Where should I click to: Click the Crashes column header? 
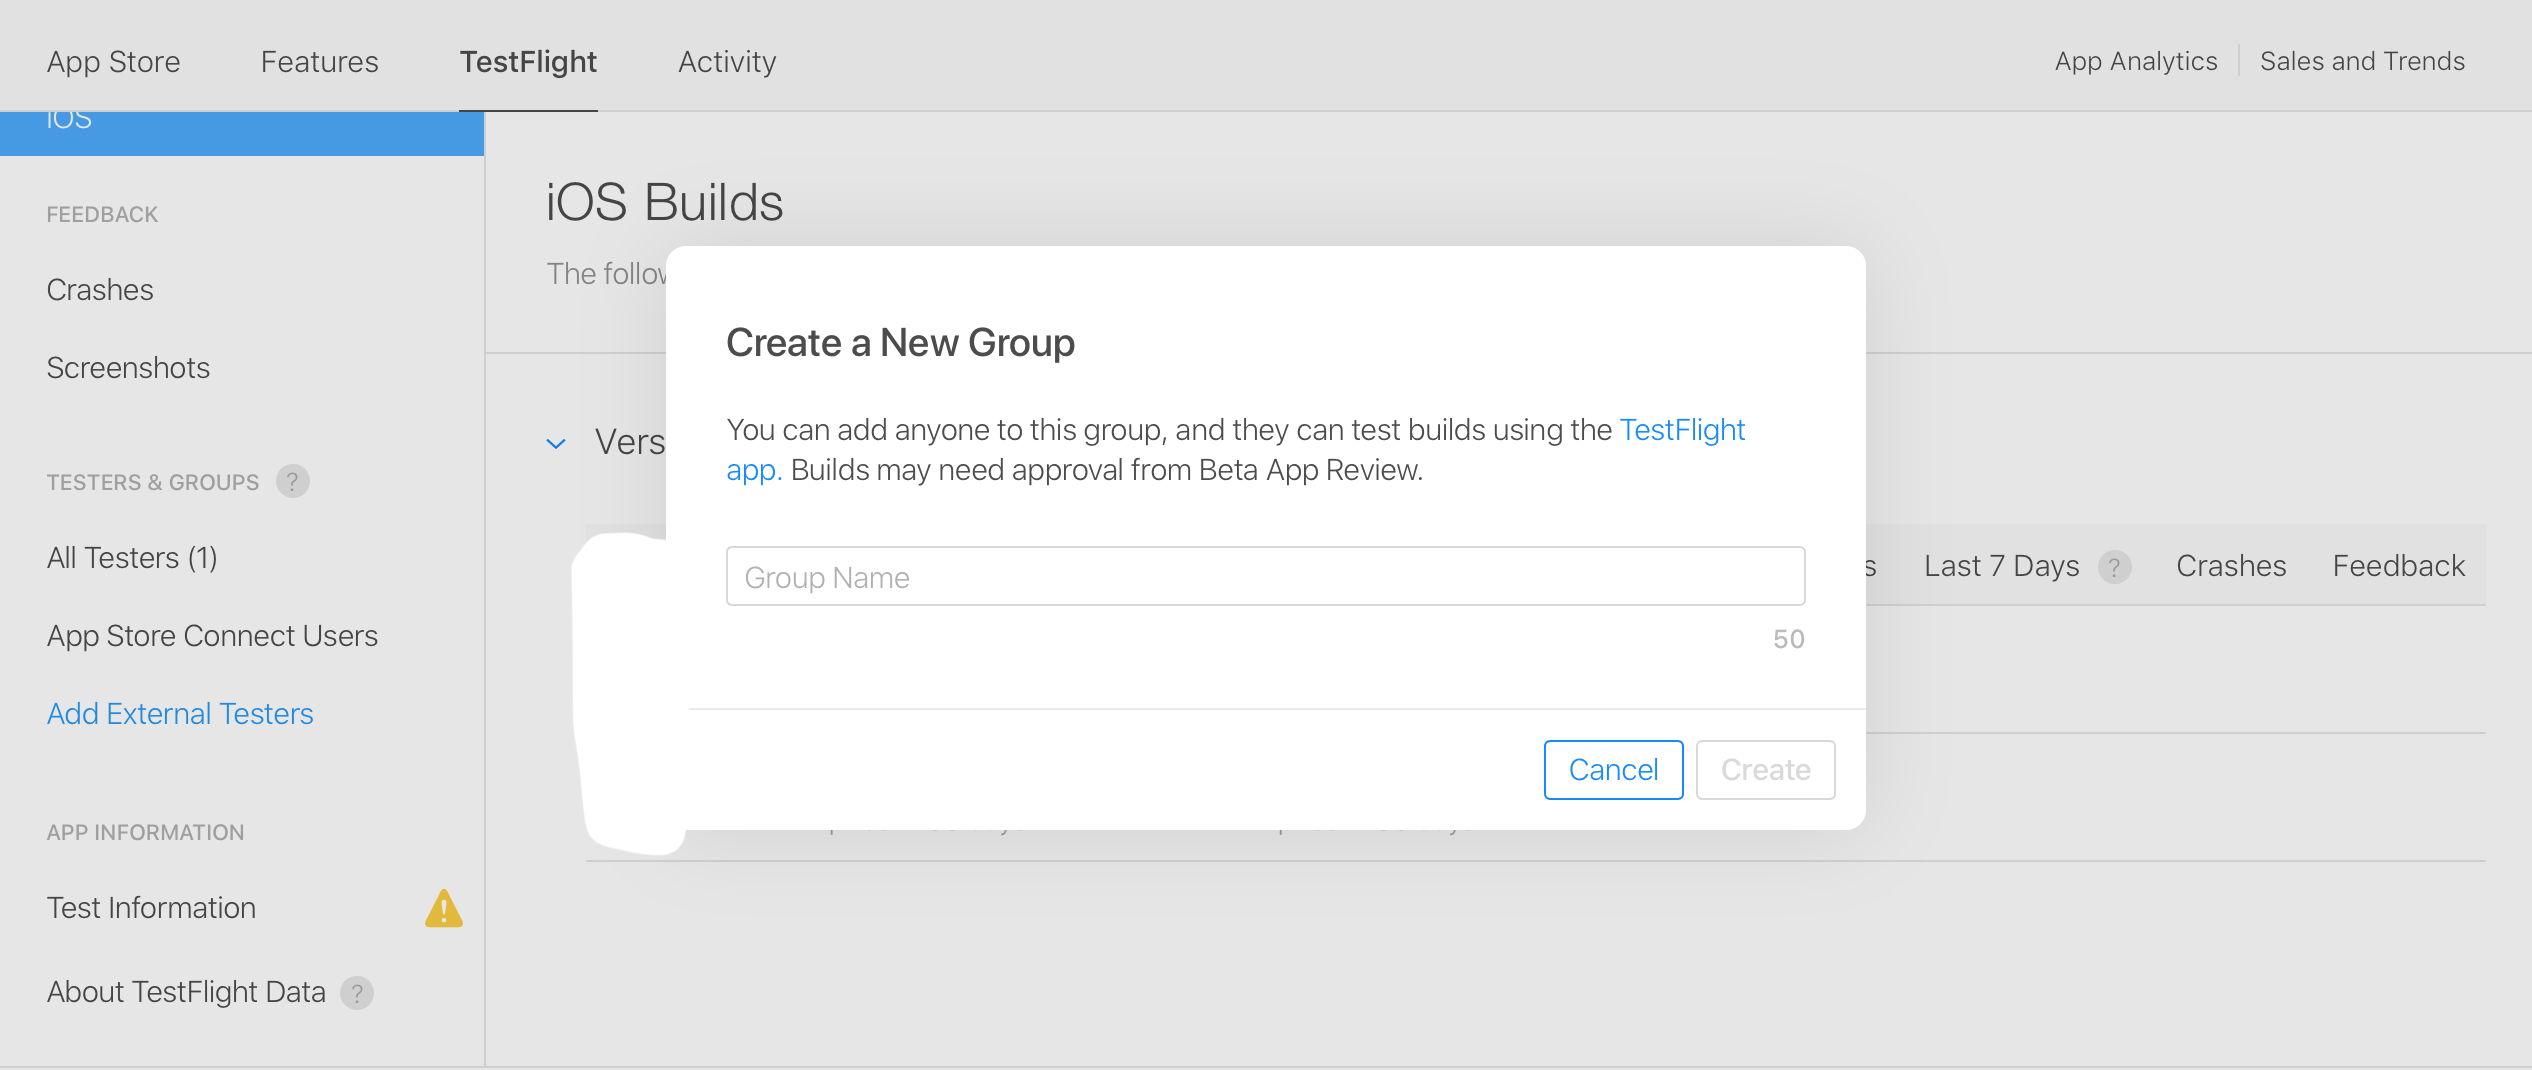point(2231,566)
